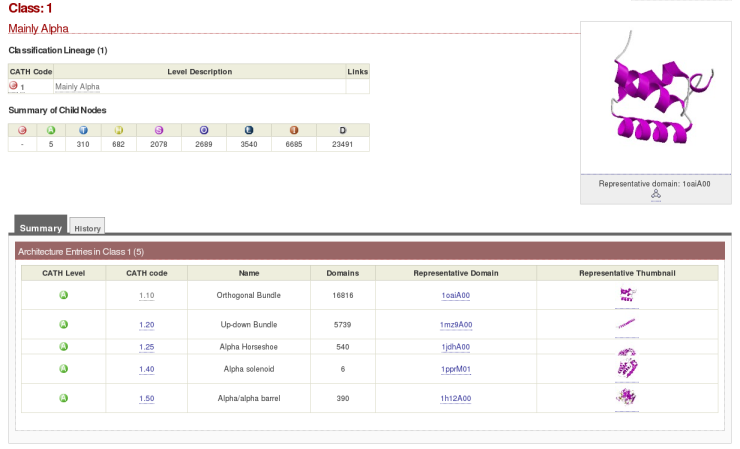The image size is (740, 449).
Task: Select the Summary tab
Action: click(x=41, y=228)
